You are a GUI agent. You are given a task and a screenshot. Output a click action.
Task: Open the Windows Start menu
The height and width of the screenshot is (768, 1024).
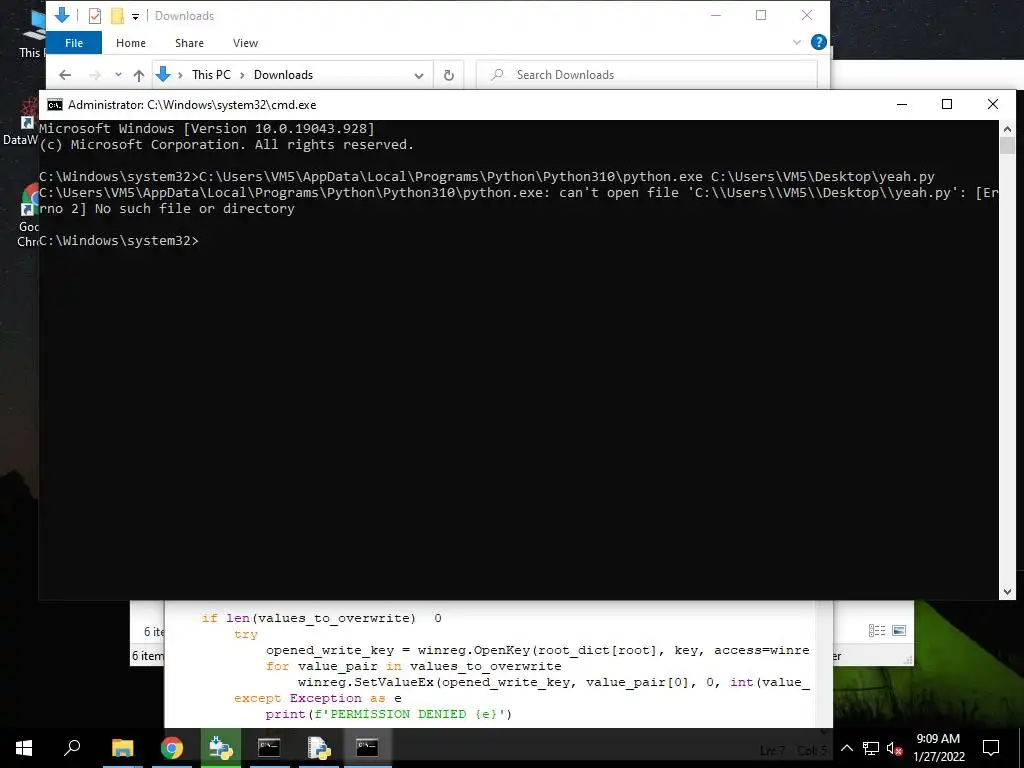click(x=24, y=748)
